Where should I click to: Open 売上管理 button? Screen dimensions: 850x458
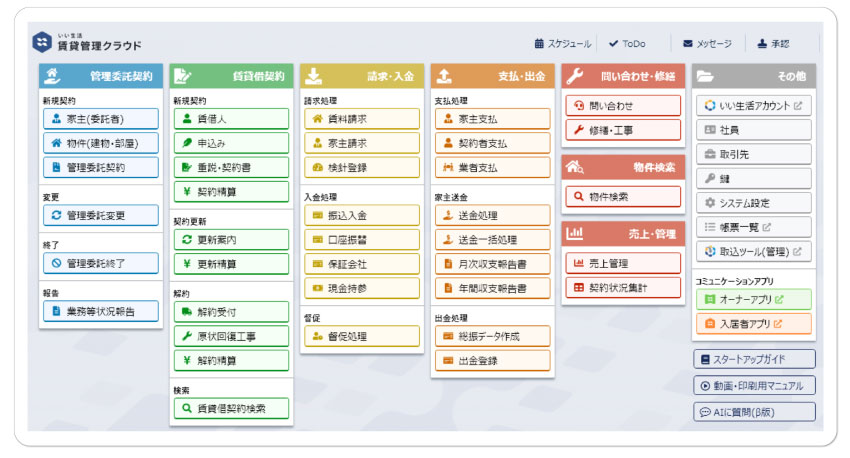pos(623,263)
